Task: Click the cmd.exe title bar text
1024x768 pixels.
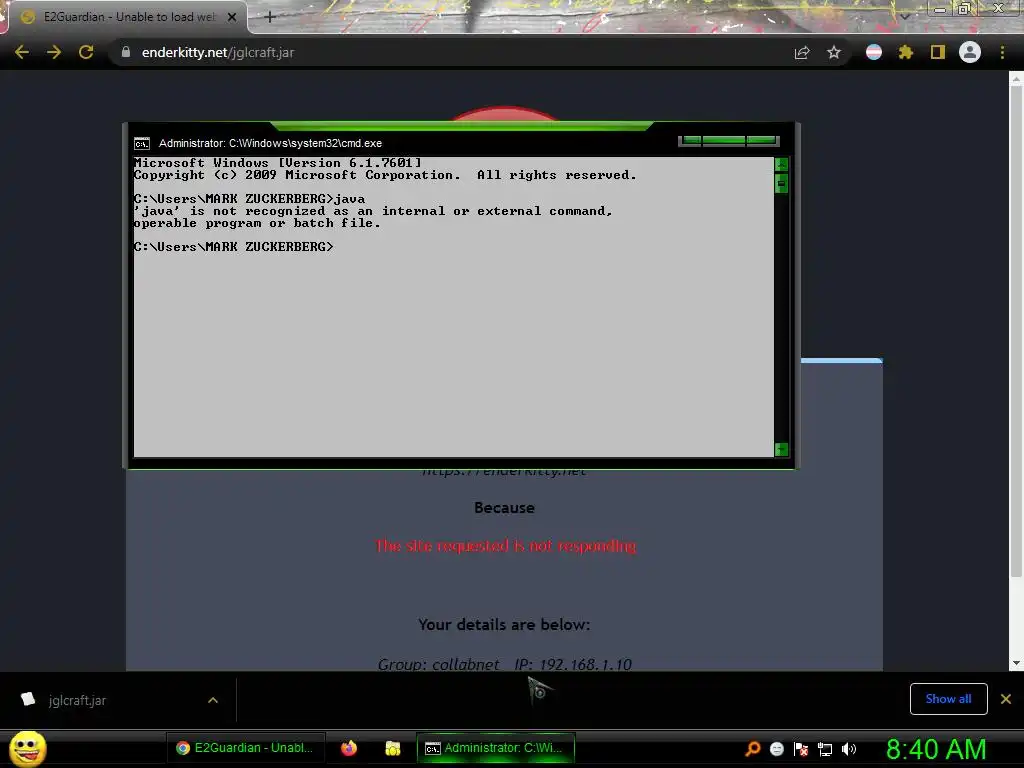Action: [270, 143]
